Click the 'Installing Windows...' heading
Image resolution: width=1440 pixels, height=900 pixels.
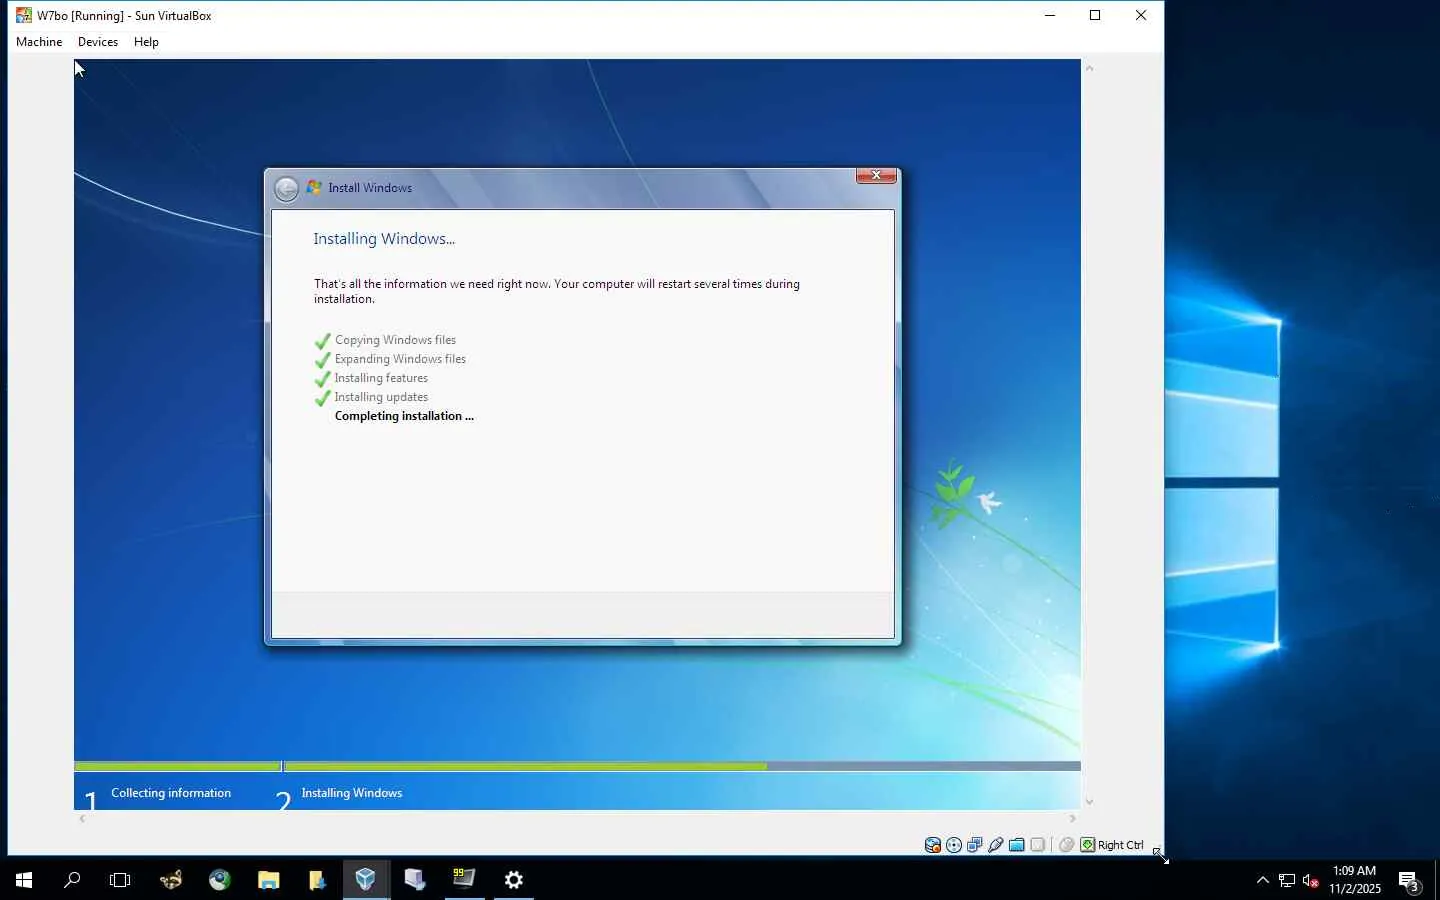[x=384, y=239]
